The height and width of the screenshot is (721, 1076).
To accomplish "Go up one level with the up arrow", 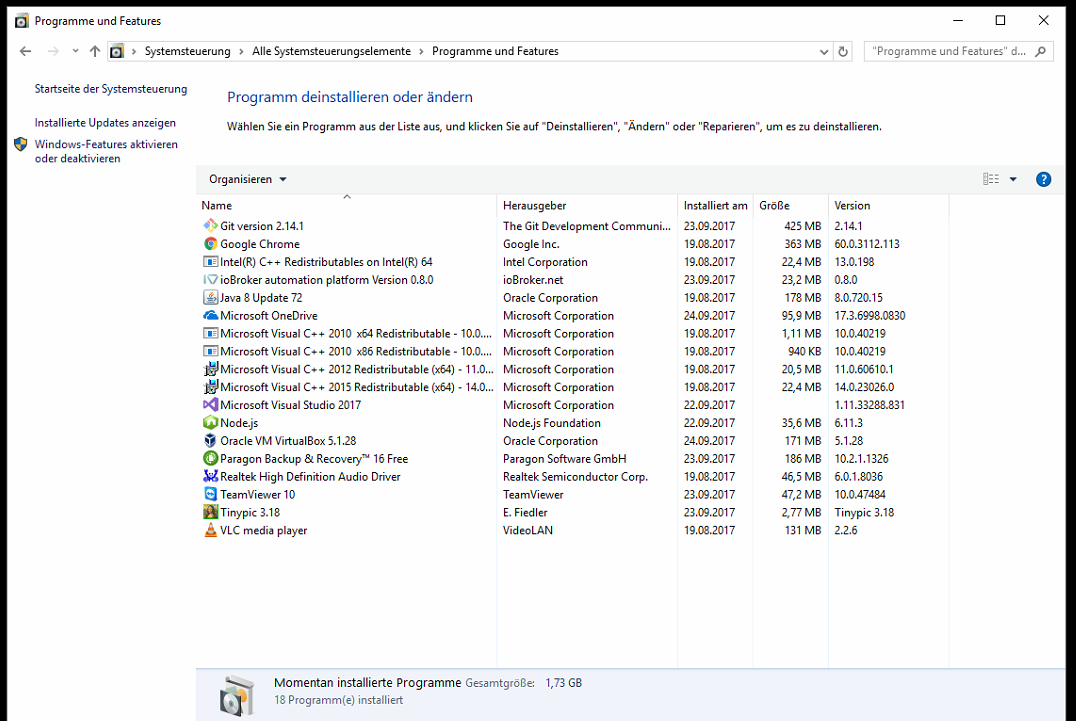I will [95, 51].
